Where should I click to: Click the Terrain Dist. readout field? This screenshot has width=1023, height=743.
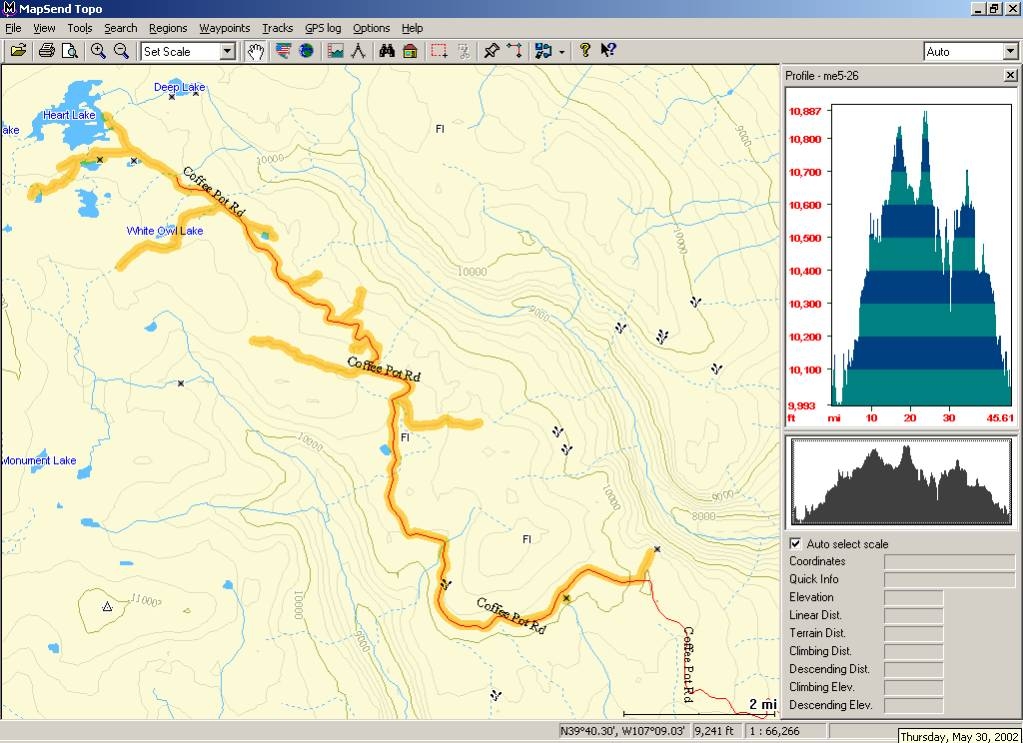913,633
